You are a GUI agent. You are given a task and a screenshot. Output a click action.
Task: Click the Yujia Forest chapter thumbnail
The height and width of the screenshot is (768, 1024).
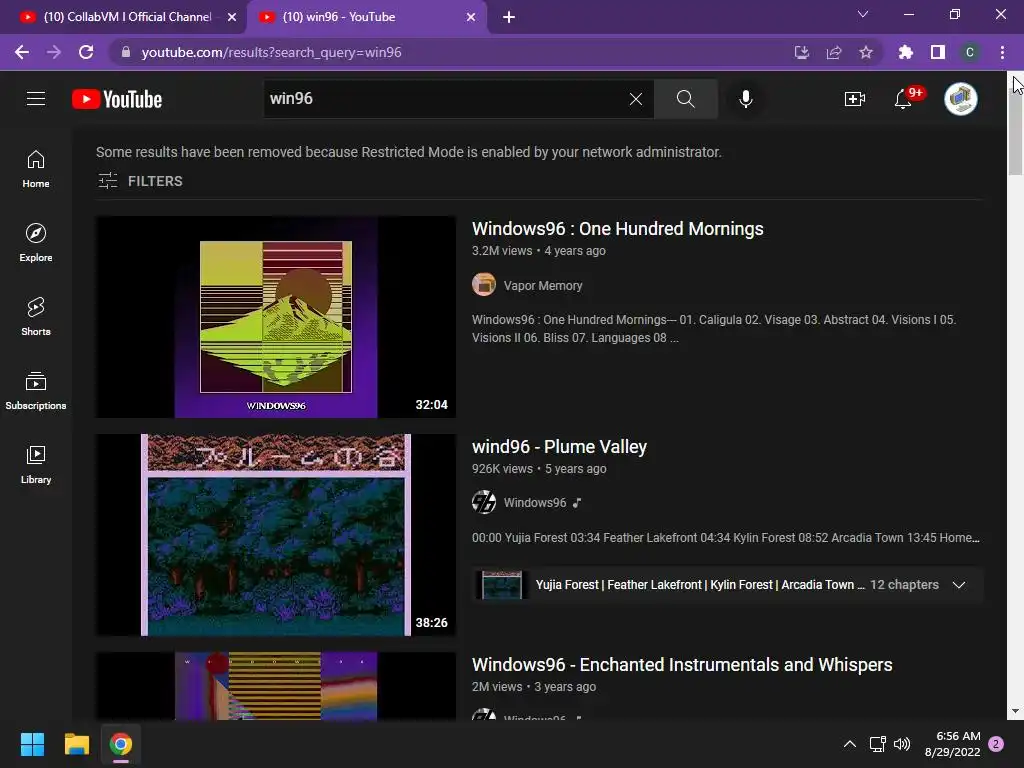(502, 584)
